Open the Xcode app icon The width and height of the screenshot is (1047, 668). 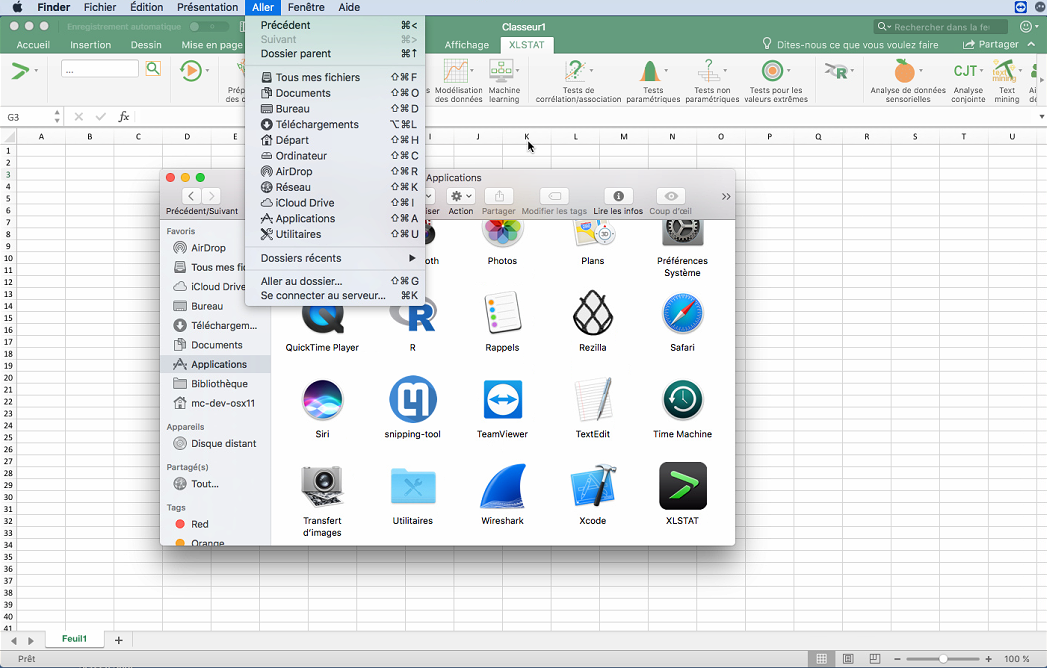click(x=592, y=486)
